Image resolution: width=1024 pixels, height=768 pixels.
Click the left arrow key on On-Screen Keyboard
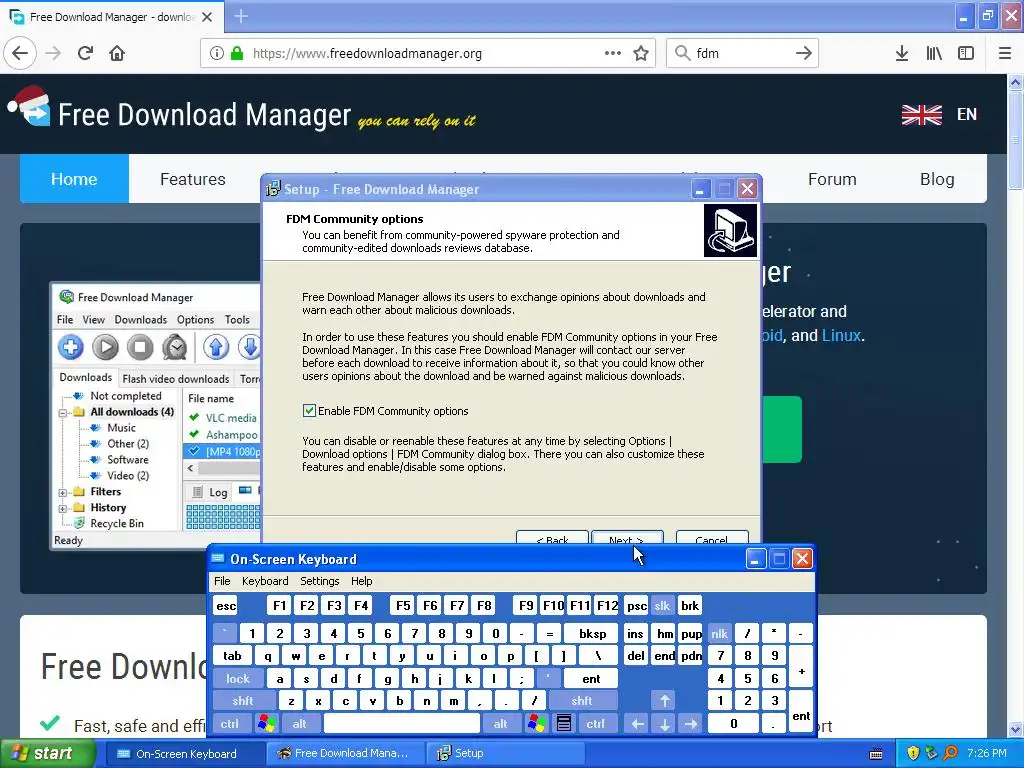(637, 724)
